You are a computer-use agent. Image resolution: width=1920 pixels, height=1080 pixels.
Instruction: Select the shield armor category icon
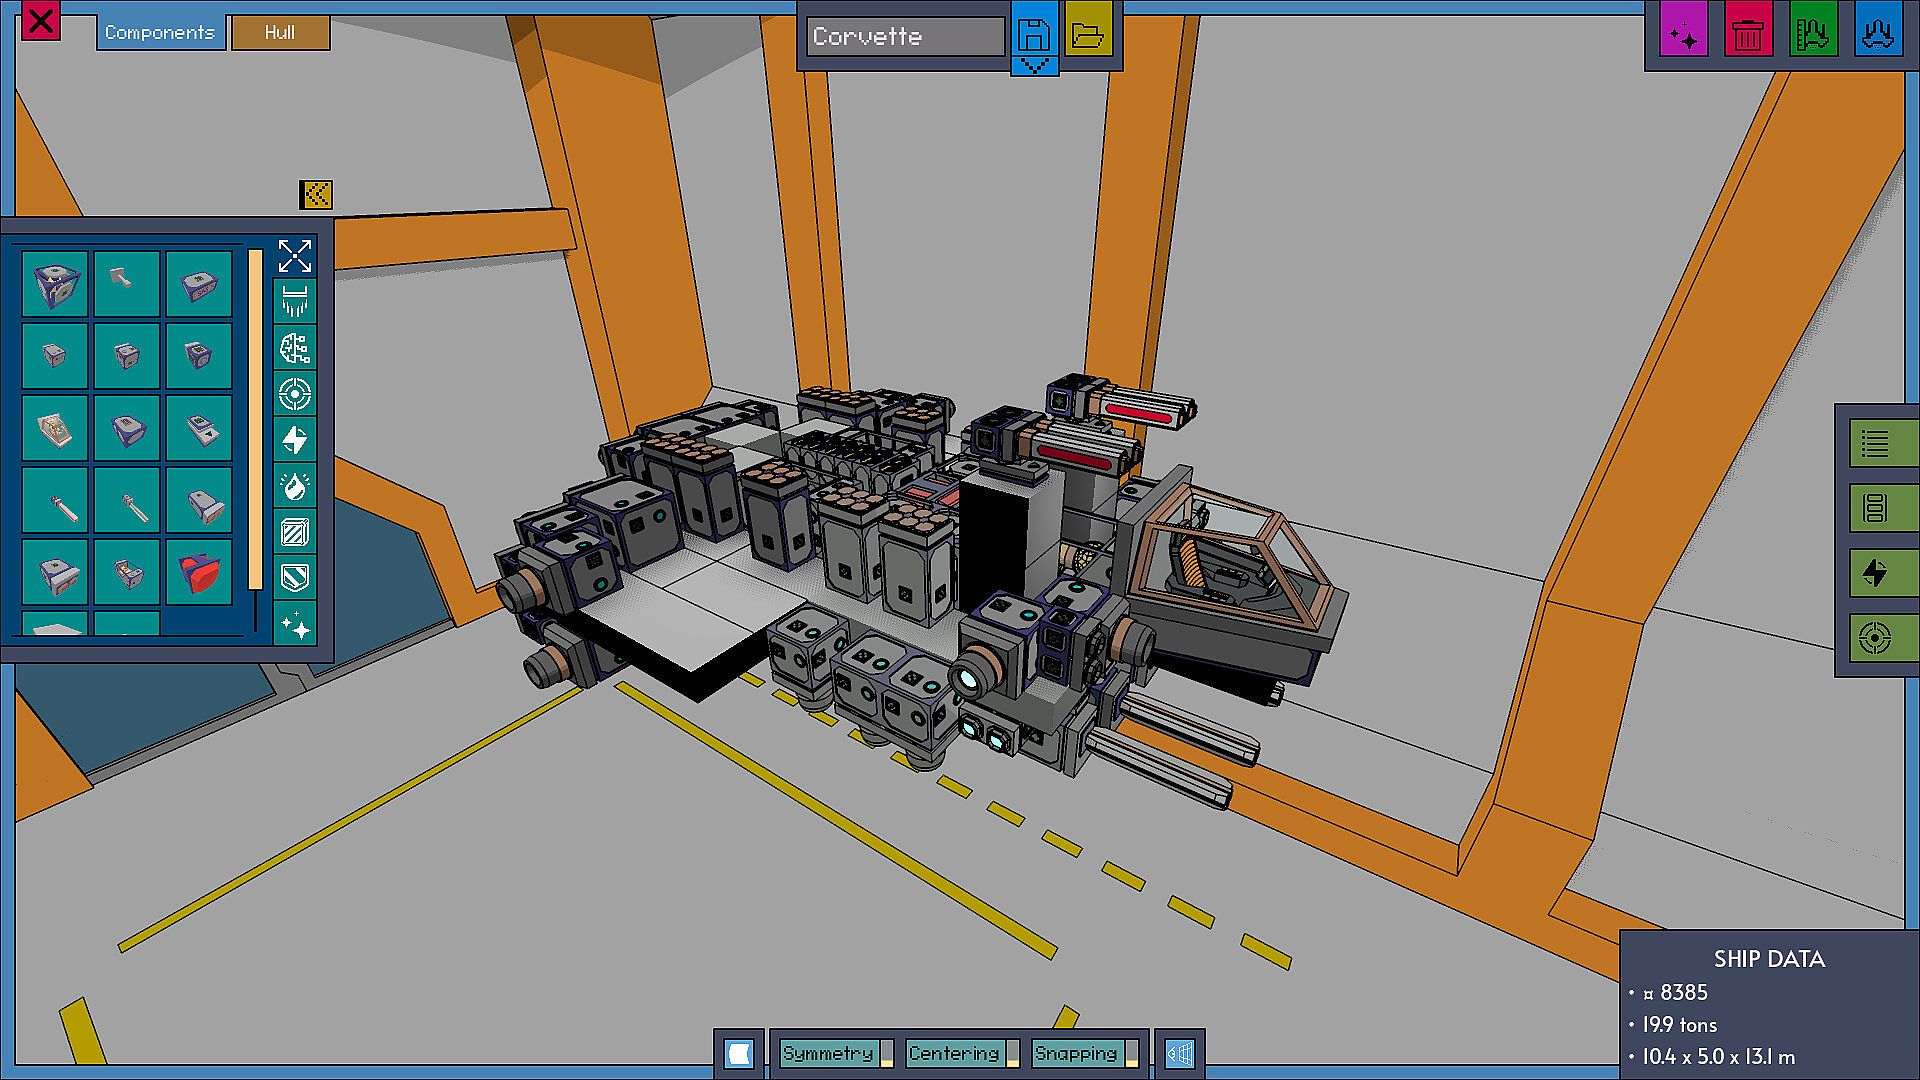pos(295,578)
